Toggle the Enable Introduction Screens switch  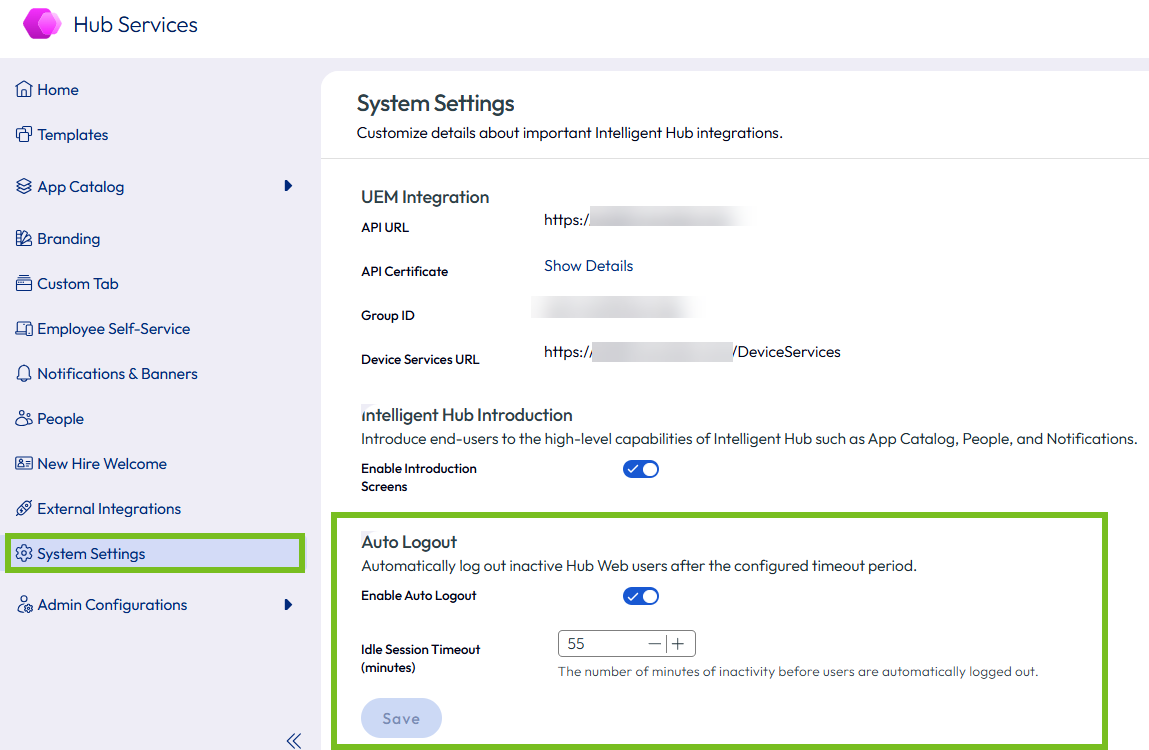(x=641, y=469)
